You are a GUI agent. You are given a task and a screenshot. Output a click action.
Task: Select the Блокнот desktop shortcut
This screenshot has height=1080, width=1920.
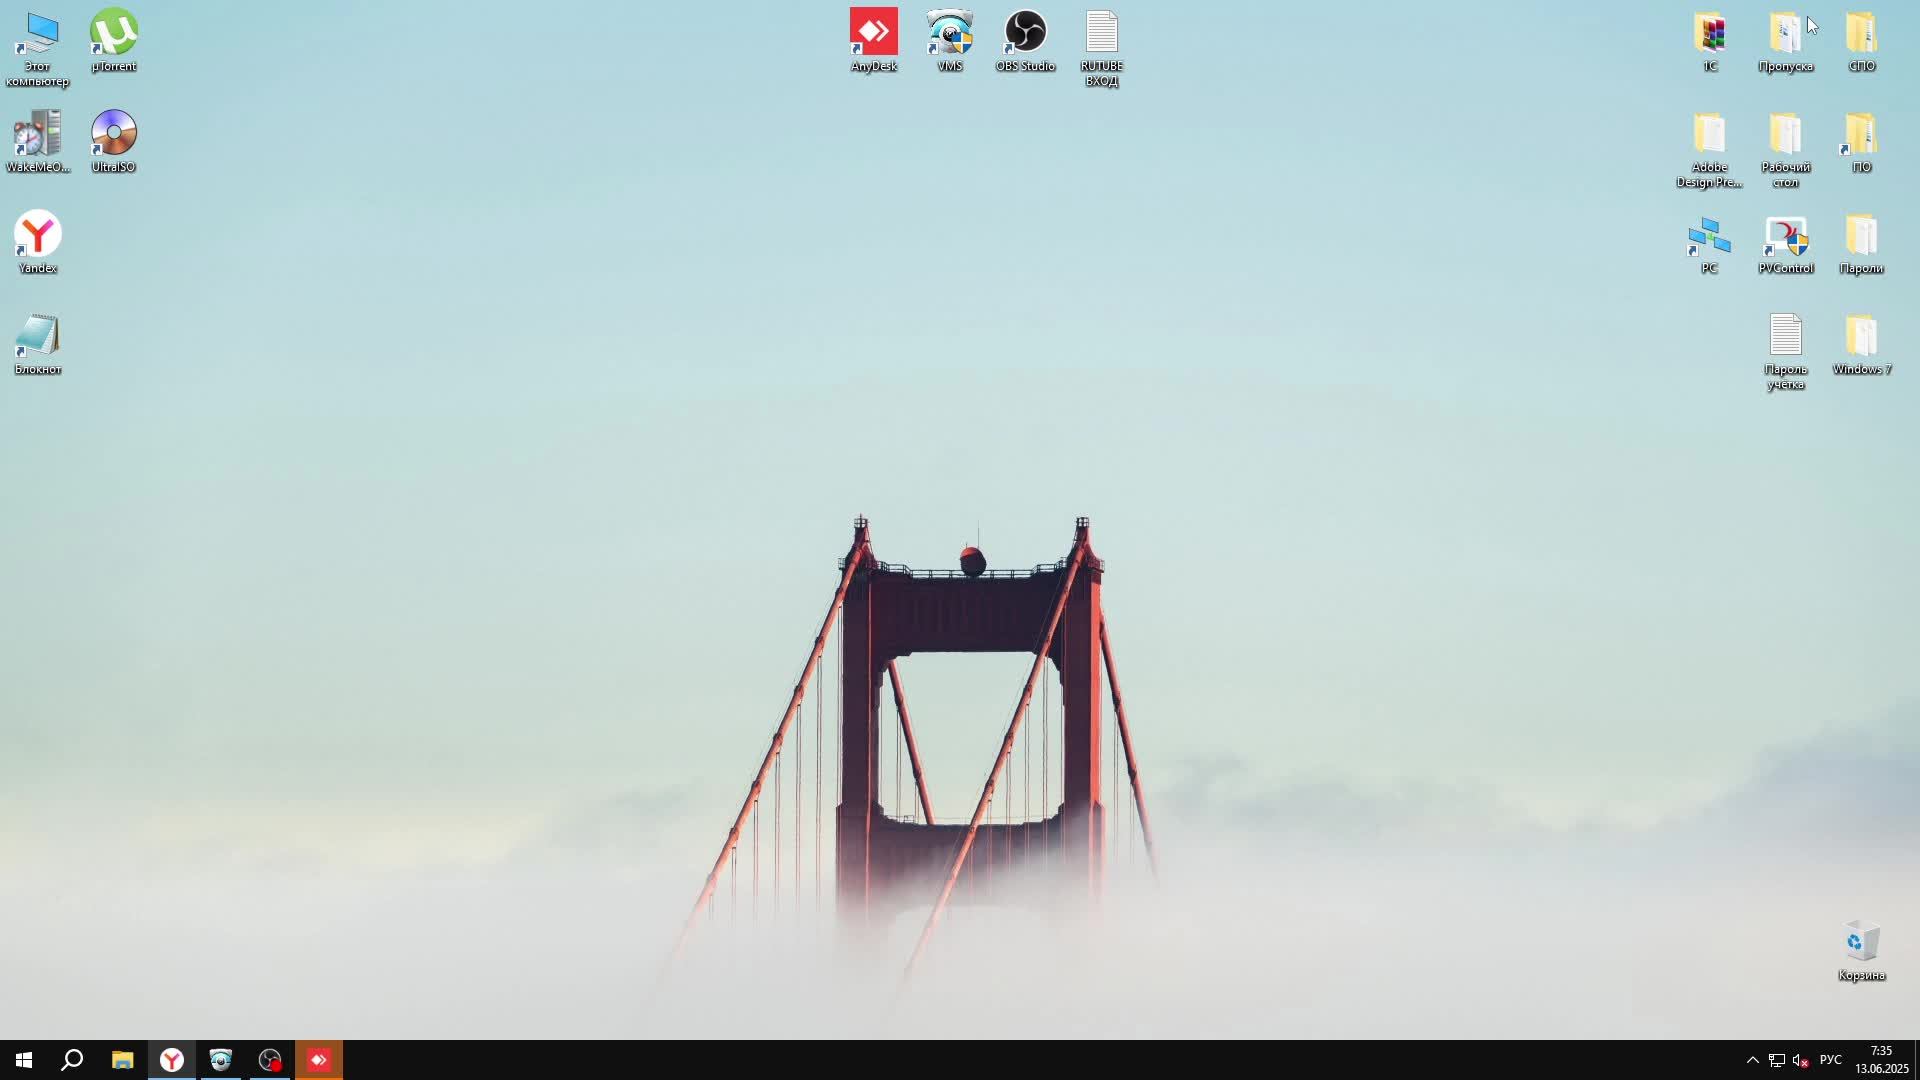tap(38, 344)
